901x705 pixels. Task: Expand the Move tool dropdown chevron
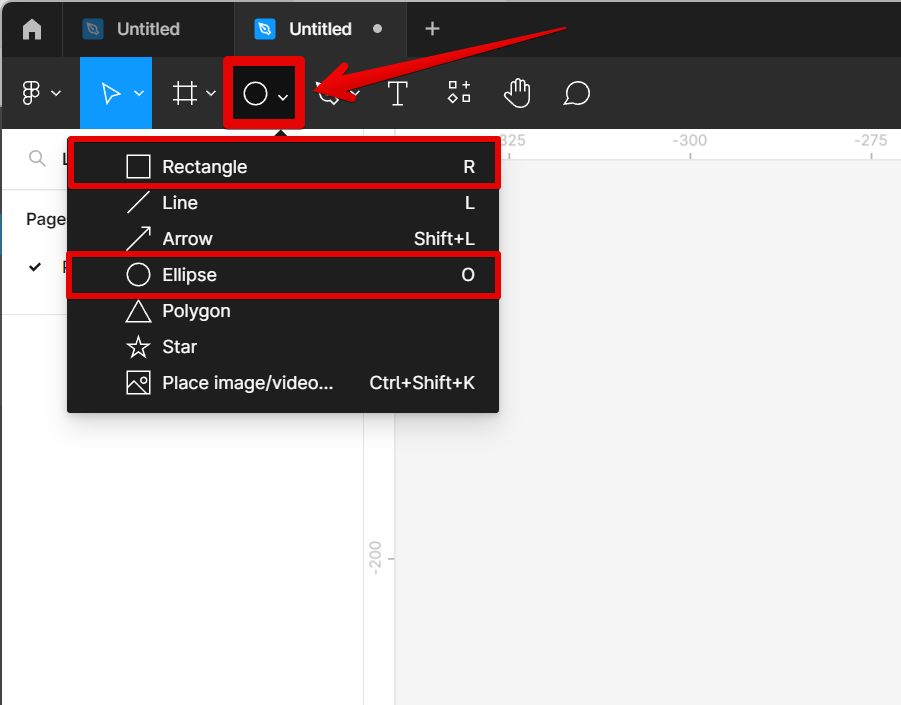click(139, 93)
